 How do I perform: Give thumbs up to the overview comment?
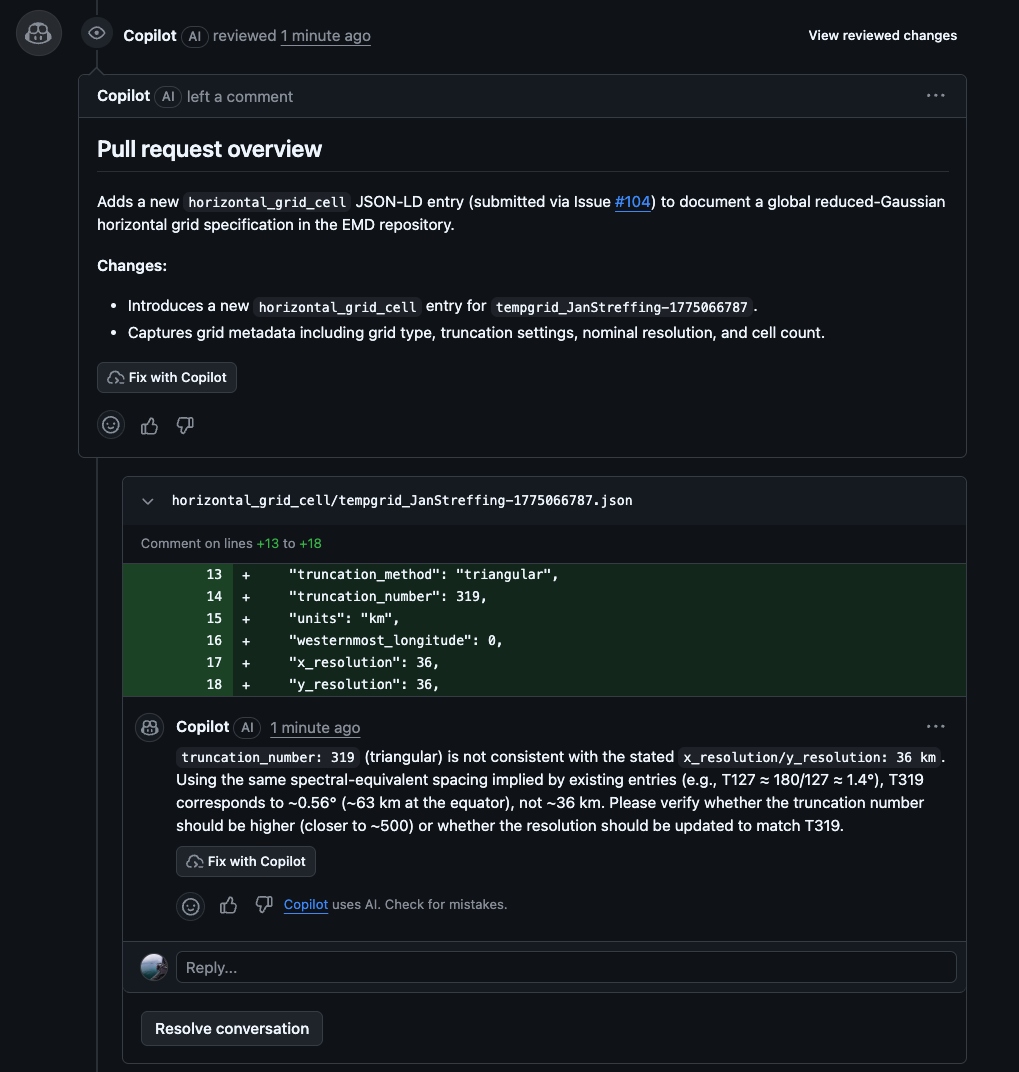point(149,426)
